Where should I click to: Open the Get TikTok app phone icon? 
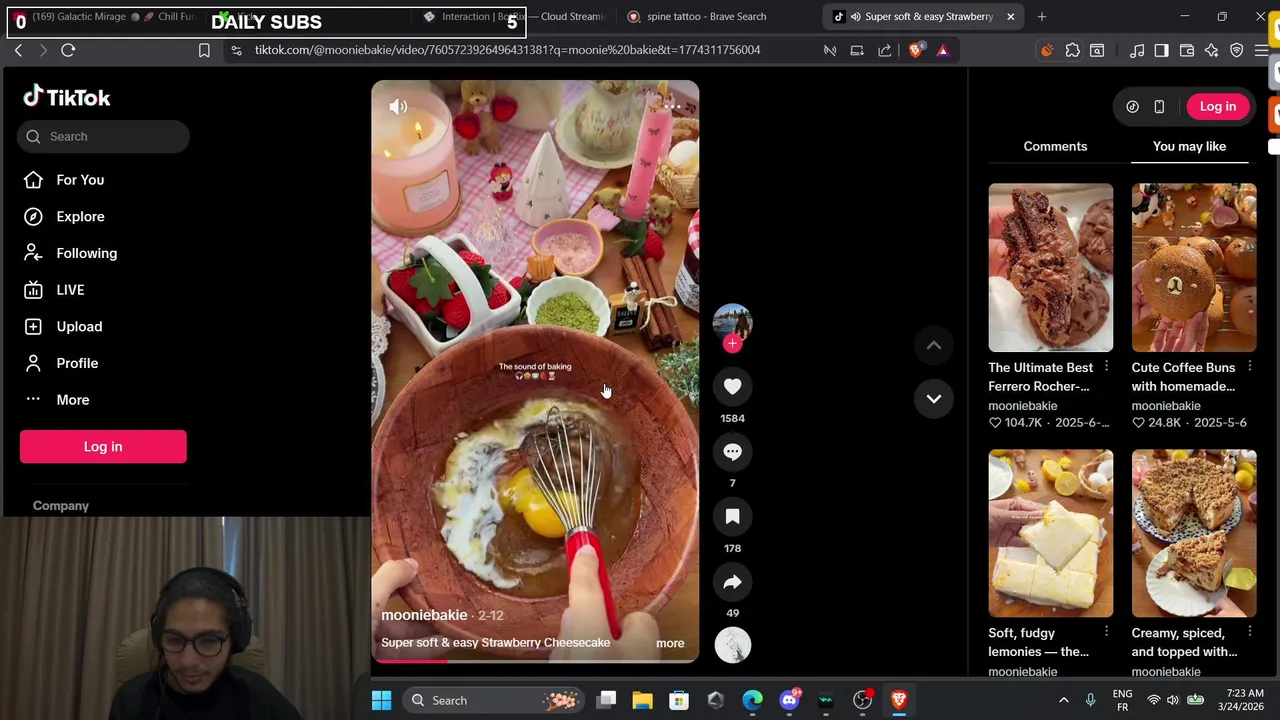pos(1159,107)
